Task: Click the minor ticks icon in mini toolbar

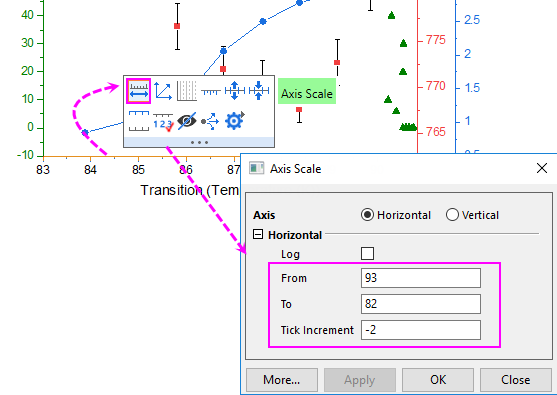Action: click(x=211, y=92)
